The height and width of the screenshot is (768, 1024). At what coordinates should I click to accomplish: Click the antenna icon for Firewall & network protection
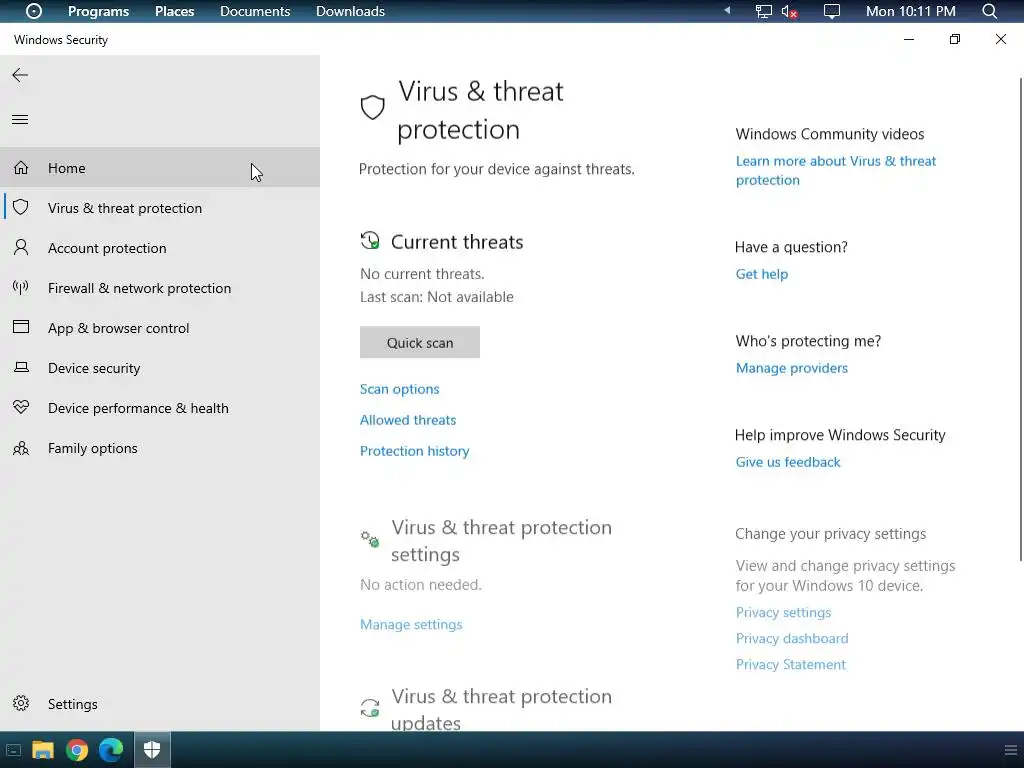[21, 287]
